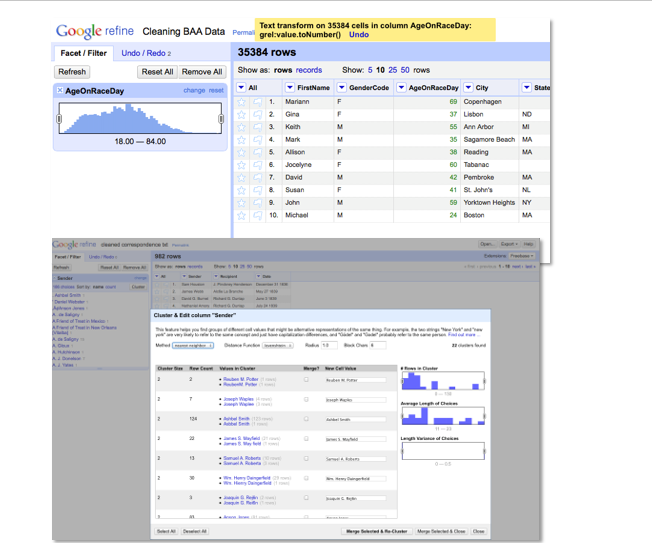652x543 pixels.
Task: Show data as records
Action: (309, 70)
